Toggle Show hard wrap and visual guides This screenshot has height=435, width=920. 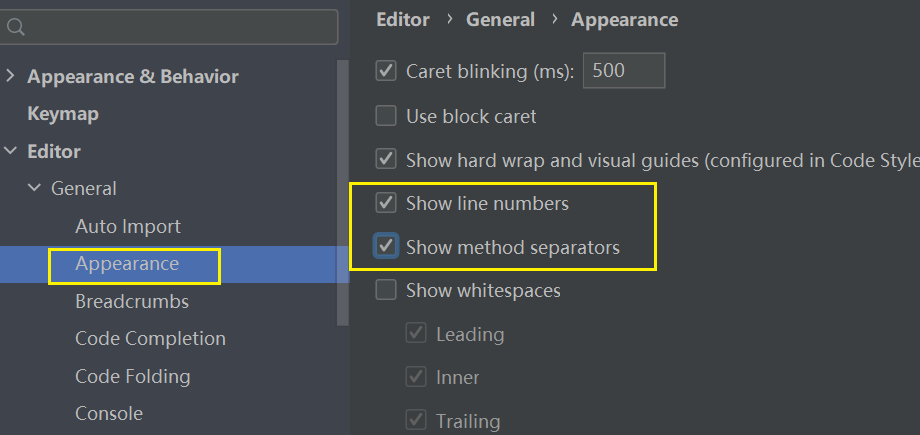coord(386,159)
